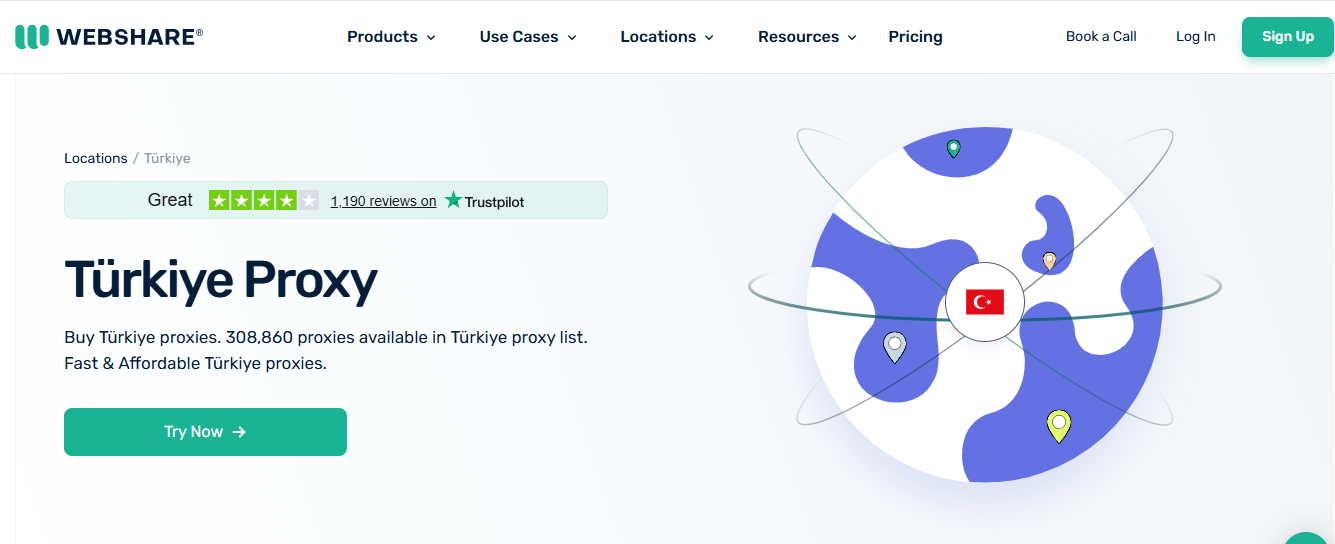Open the Locations dropdown menu
1335x544 pixels.
(x=667, y=37)
